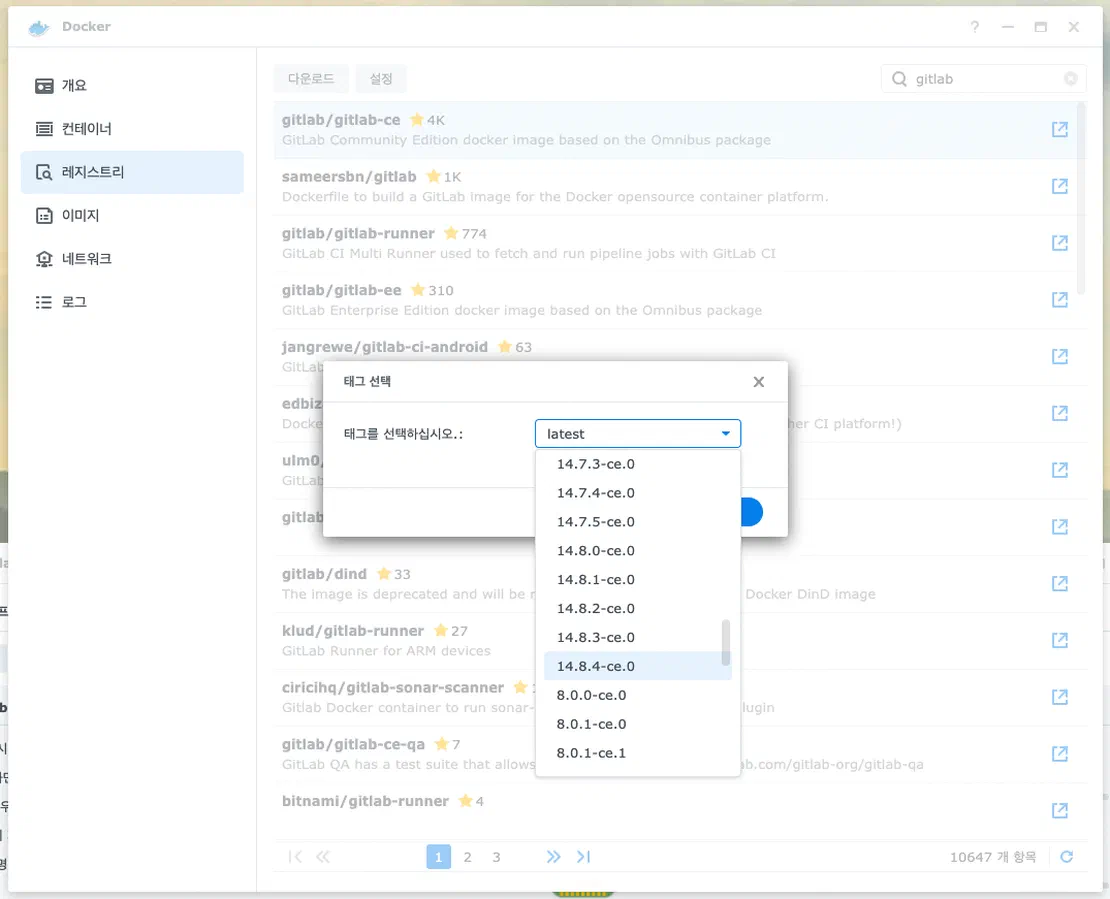Open the 이미지 section
This screenshot has height=899, width=1110.
click(132, 215)
